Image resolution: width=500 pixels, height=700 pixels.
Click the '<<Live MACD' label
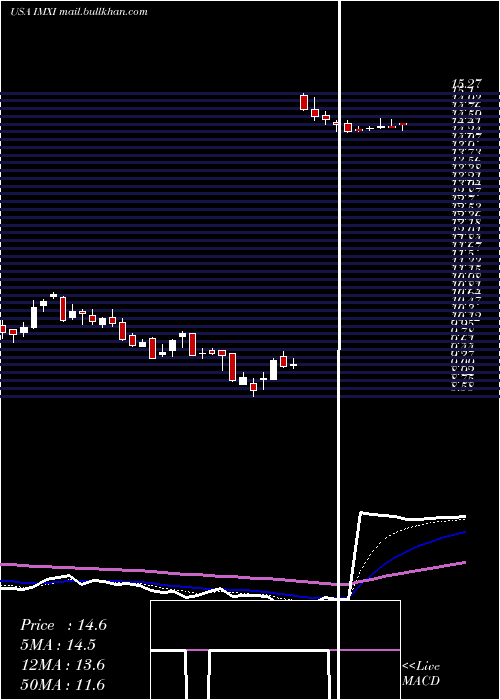pyautogui.click(x=421, y=674)
